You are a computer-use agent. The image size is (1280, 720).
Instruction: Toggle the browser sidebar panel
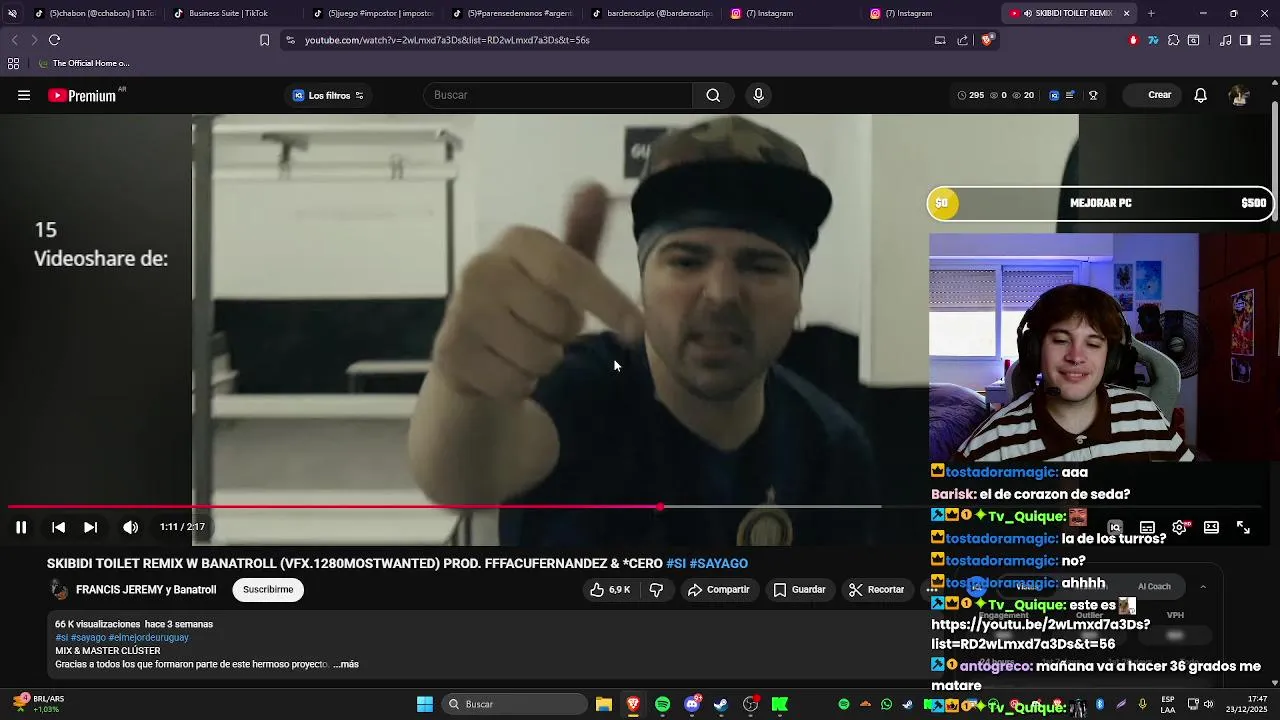pyautogui.click(x=1245, y=40)
